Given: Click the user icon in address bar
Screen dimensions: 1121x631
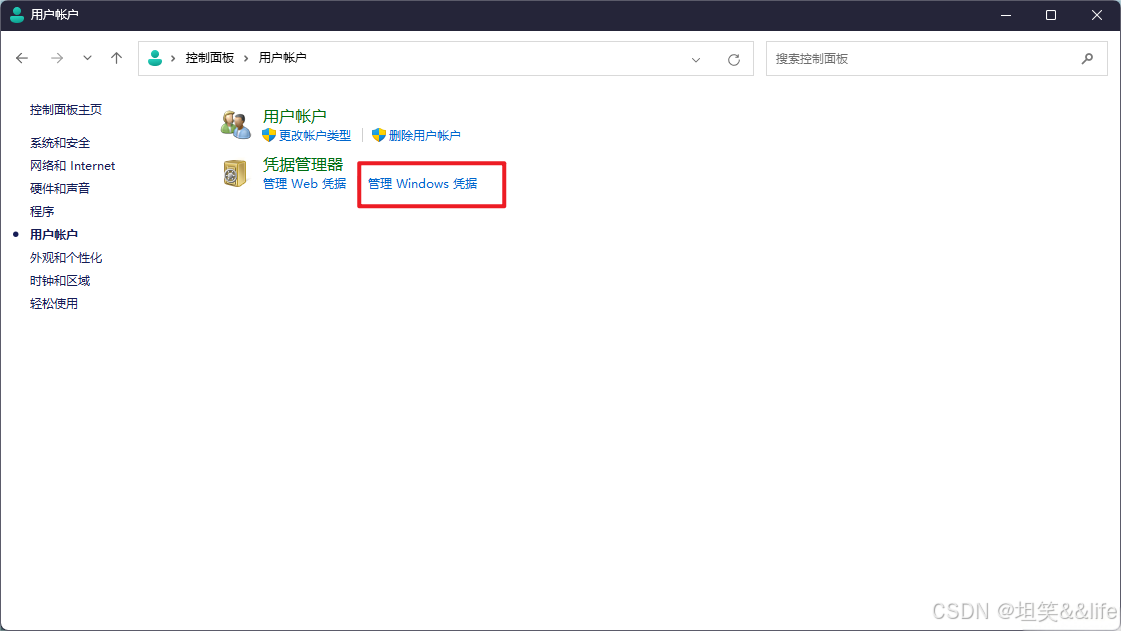Looking at the screenshot, I should (155, 58).
